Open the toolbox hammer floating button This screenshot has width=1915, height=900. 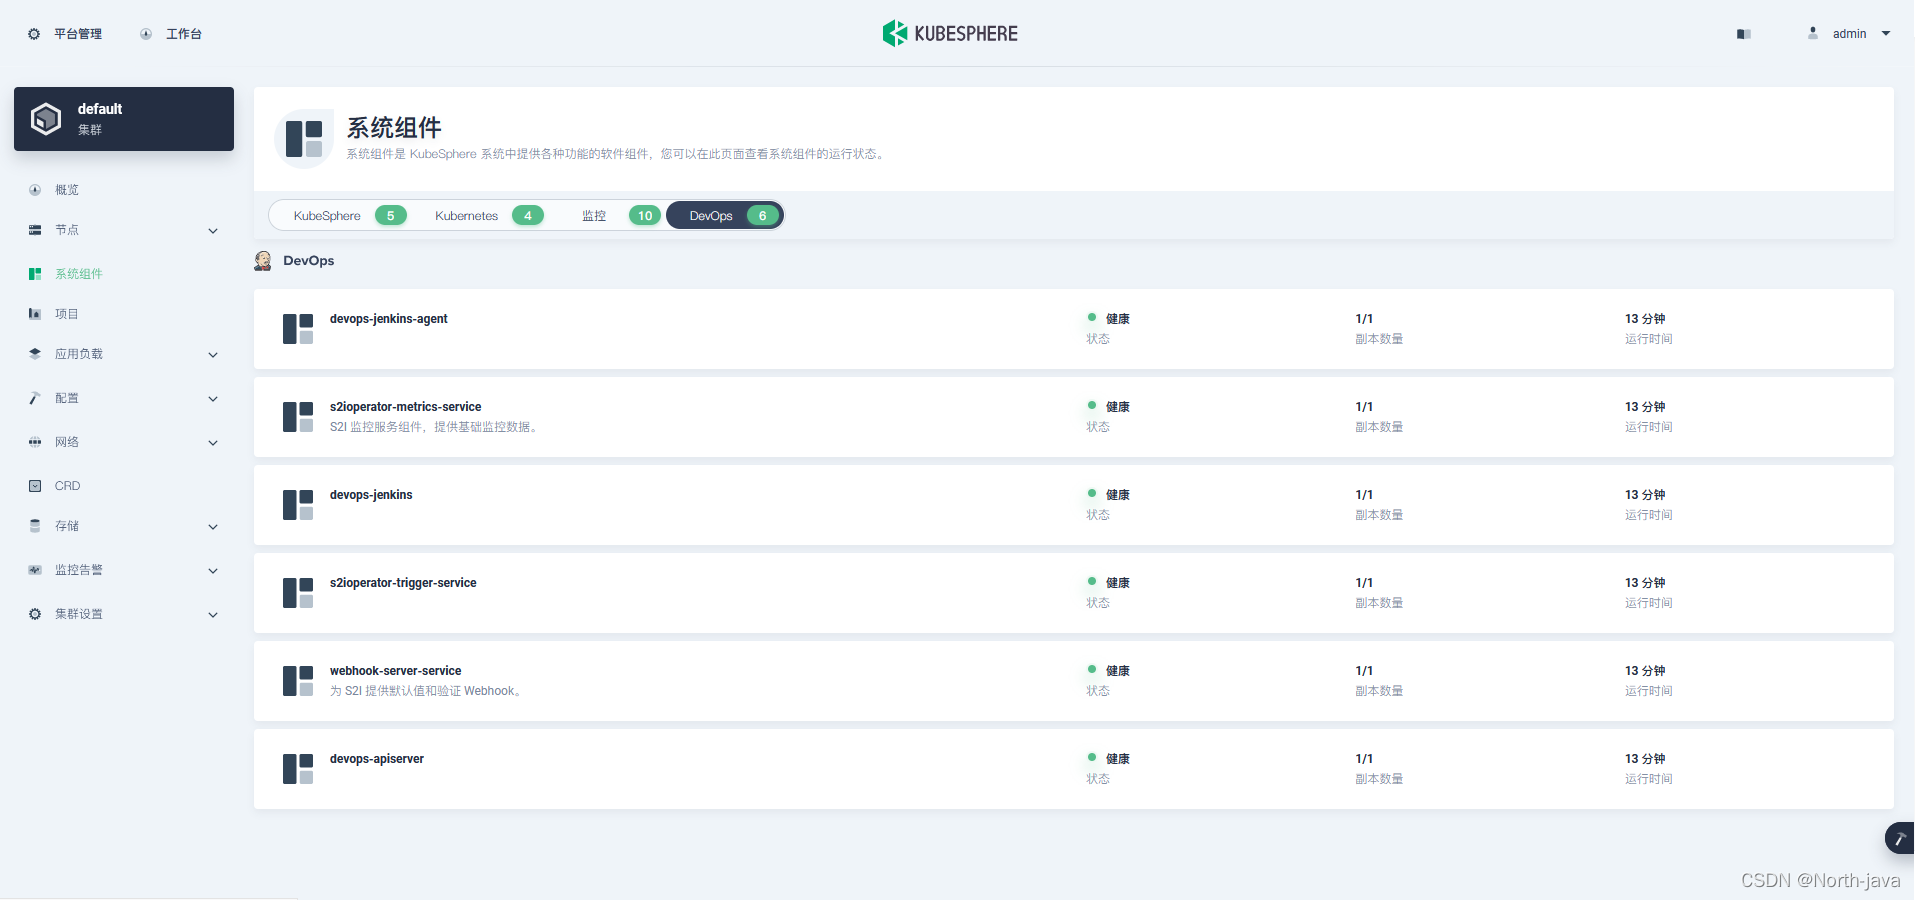point(1900,838)
